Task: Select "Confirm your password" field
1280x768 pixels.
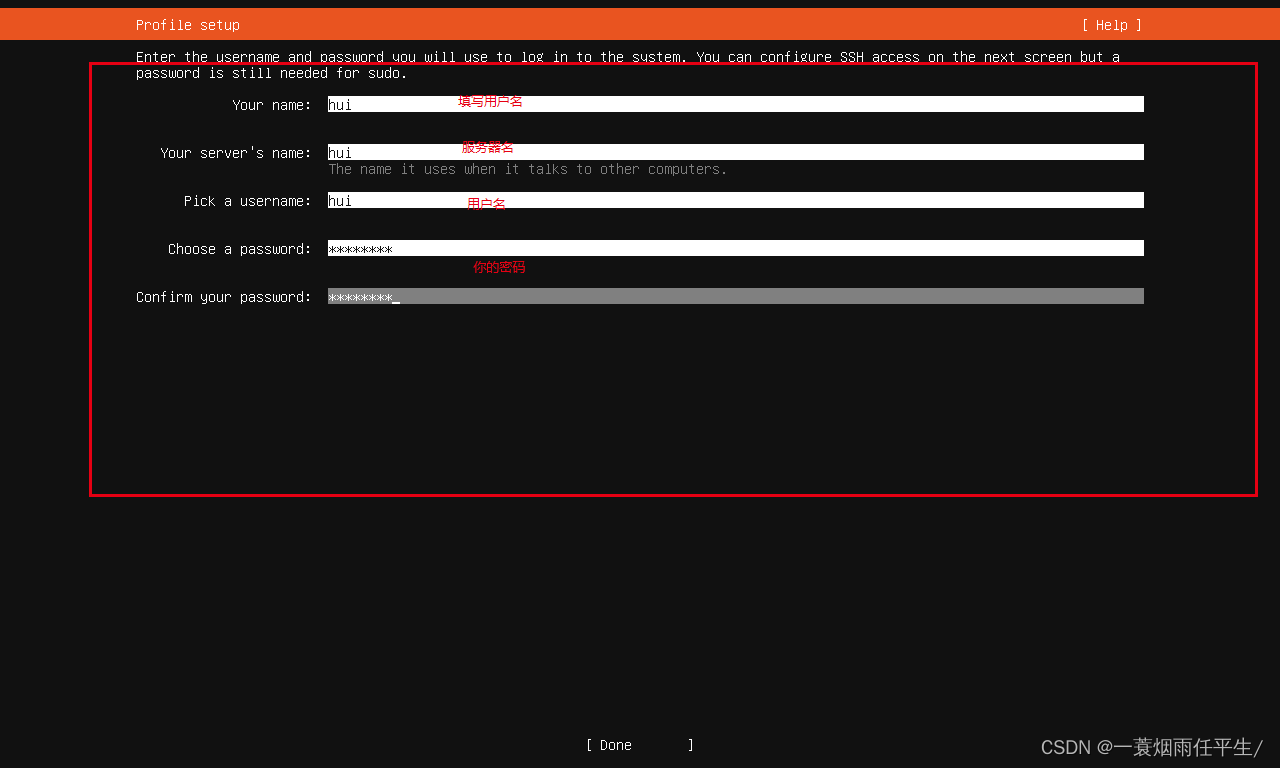Action: pyautogui.click(x=736, y=296)
